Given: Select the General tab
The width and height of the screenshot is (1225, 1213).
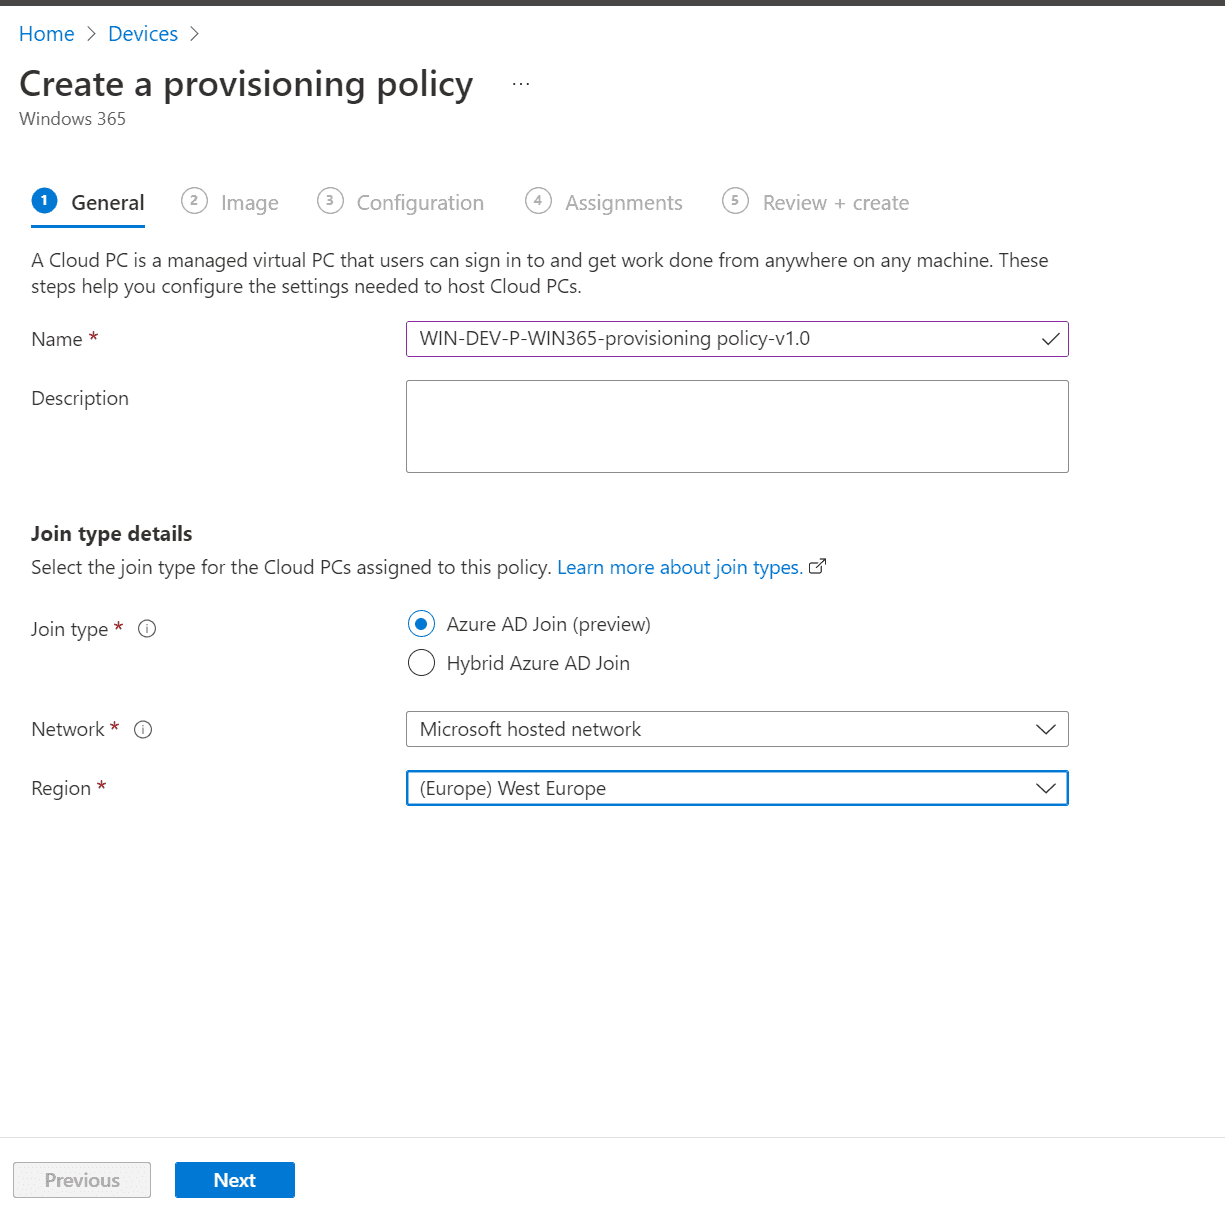Looking at the screenshot, I should [107, 201].
